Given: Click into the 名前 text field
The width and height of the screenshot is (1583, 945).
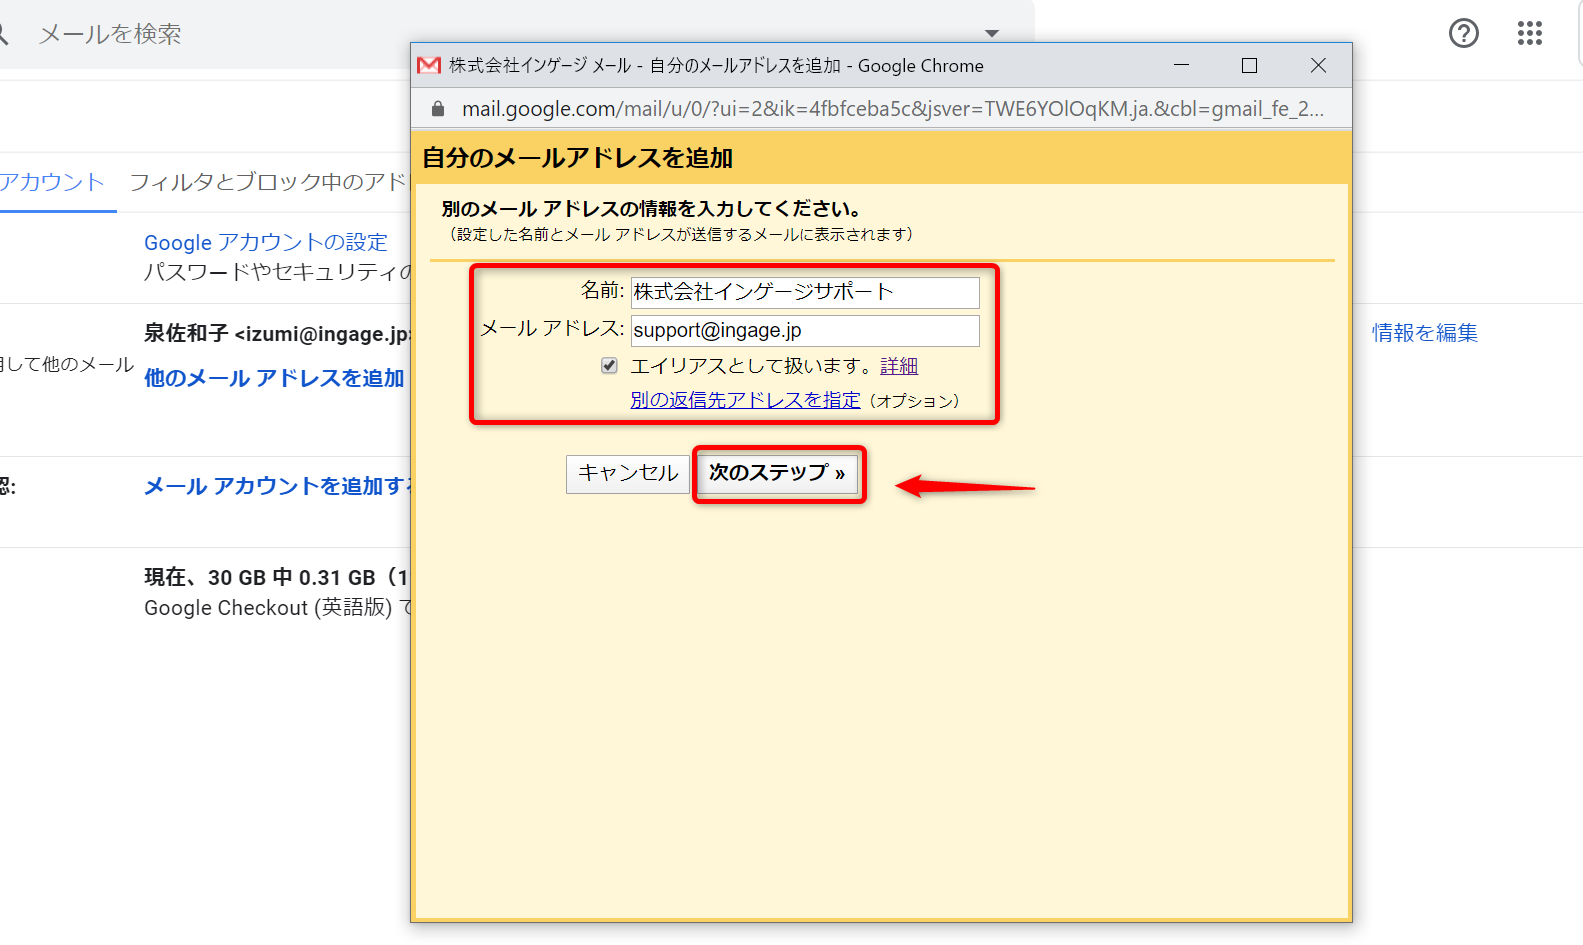Looking at the screenshot, I should pyautogui.click(x=804, y=292).
